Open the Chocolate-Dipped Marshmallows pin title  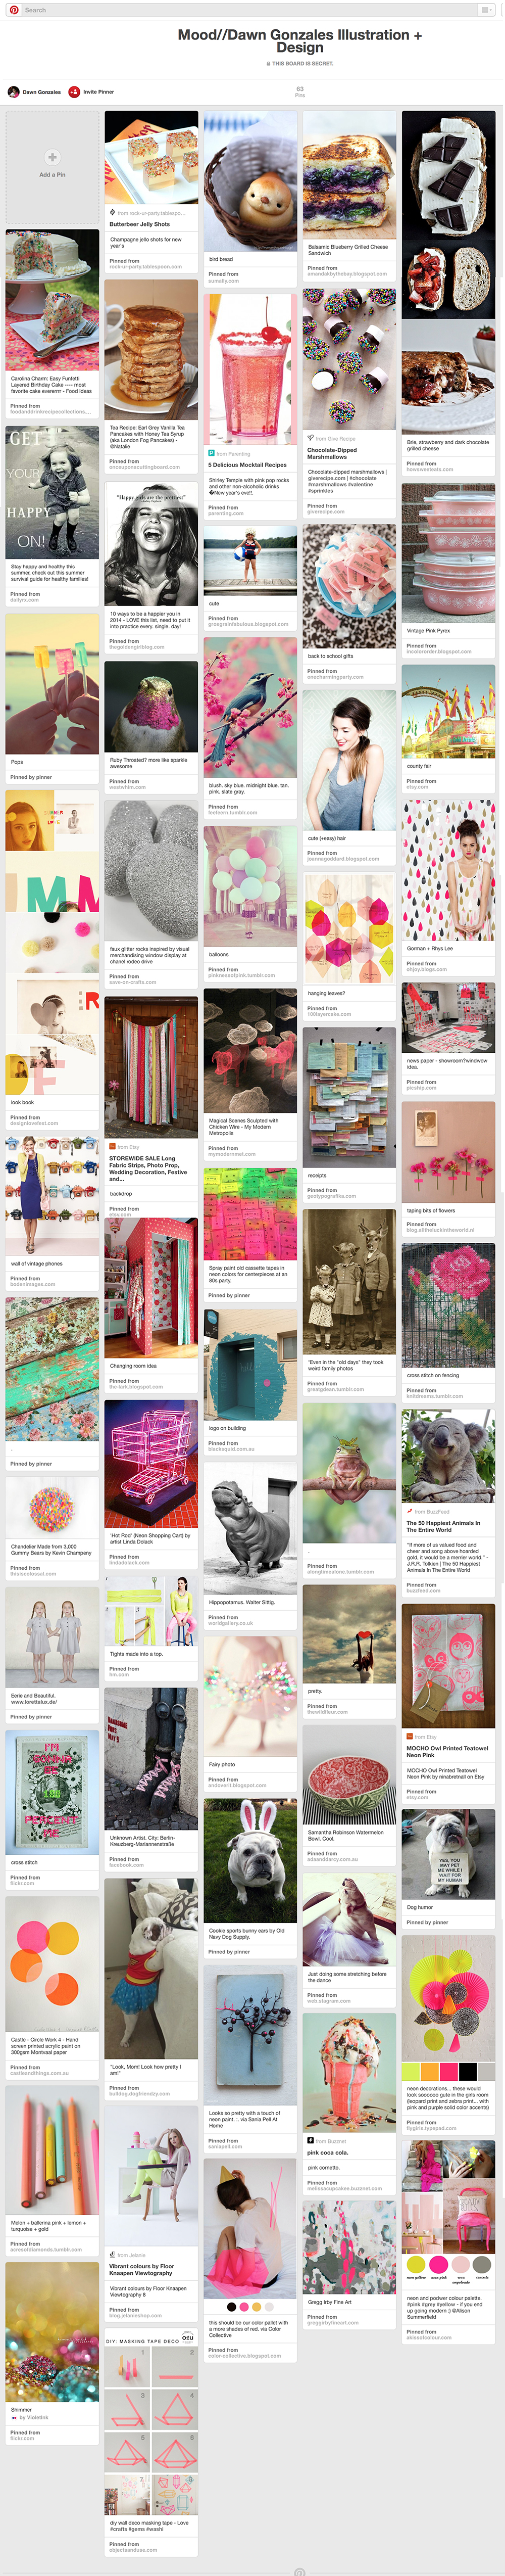point(332,453)
